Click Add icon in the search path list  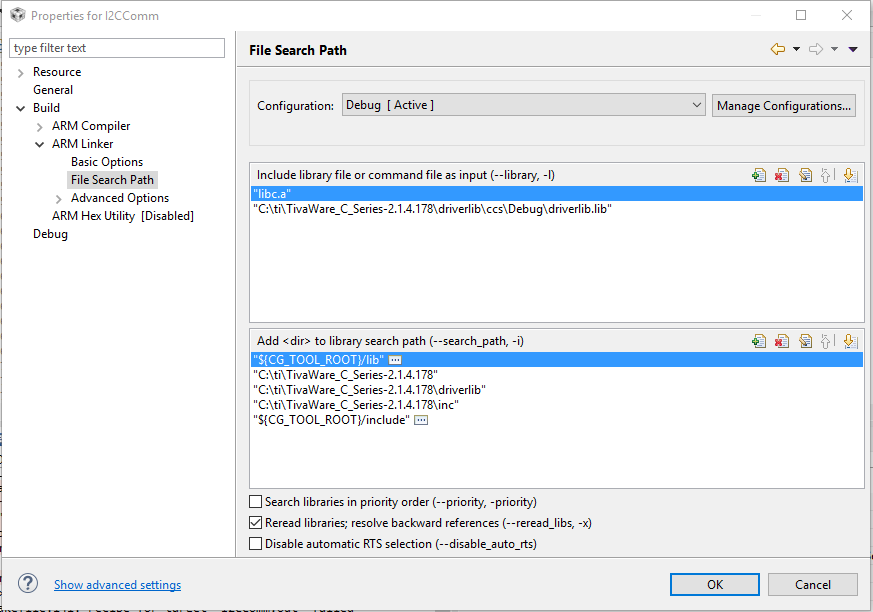coord(759,341)
